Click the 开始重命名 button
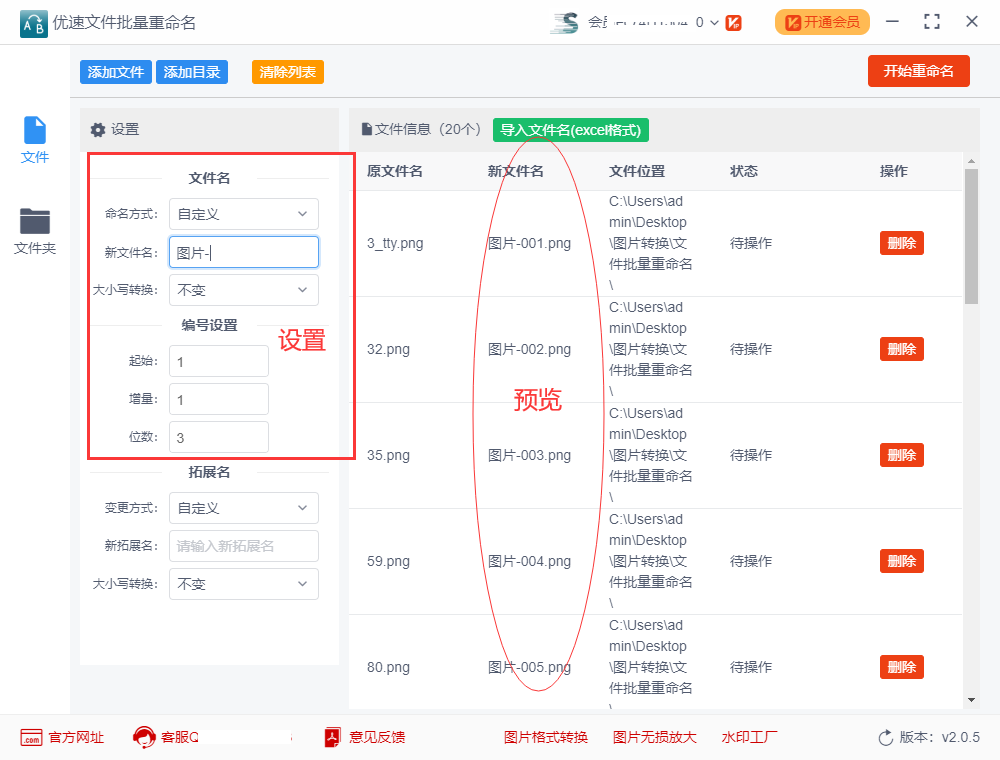 pyautogui.click(x=918, y=71)
